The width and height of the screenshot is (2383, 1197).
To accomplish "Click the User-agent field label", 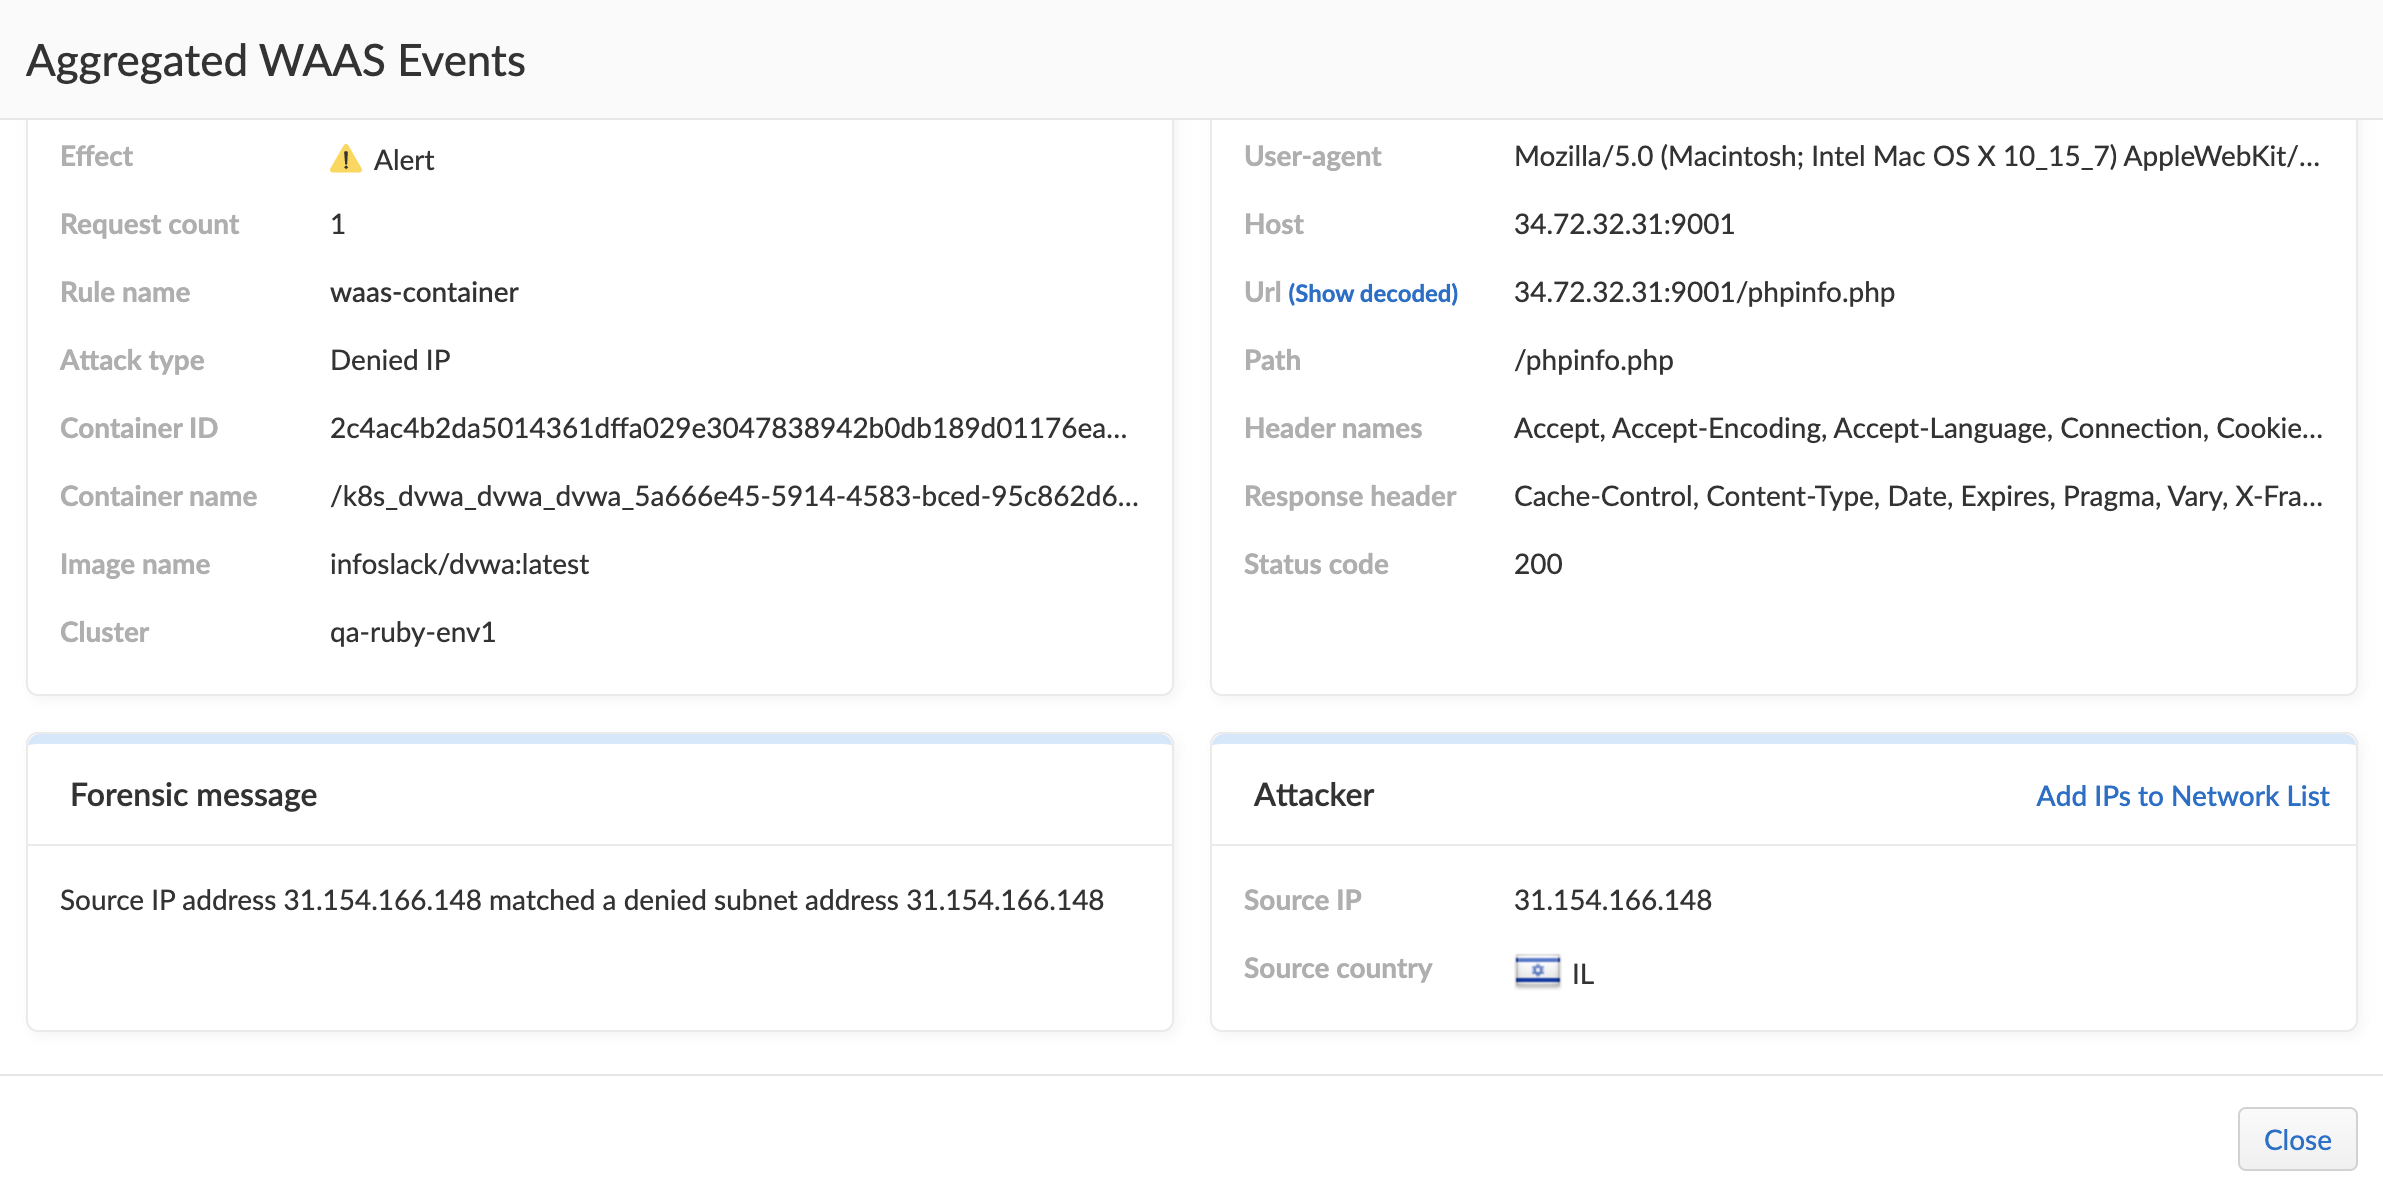I will pos(1312,156).
